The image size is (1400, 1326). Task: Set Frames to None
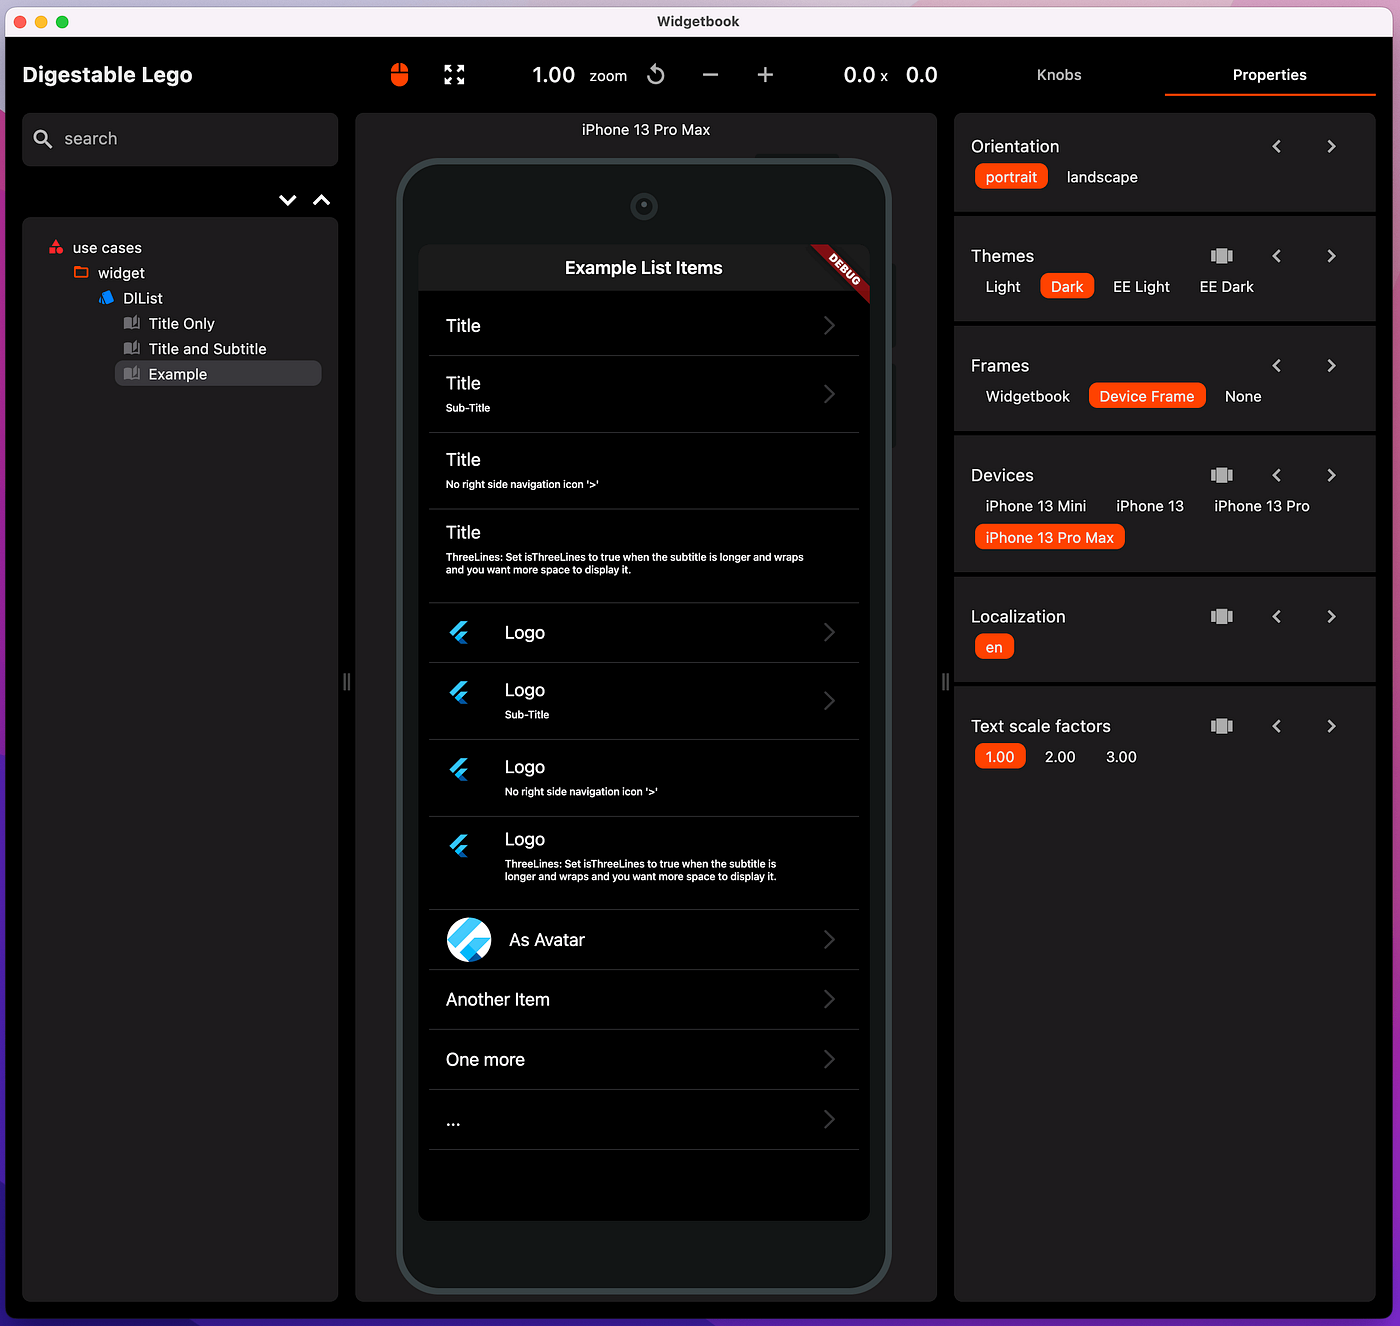[1242, 396]
